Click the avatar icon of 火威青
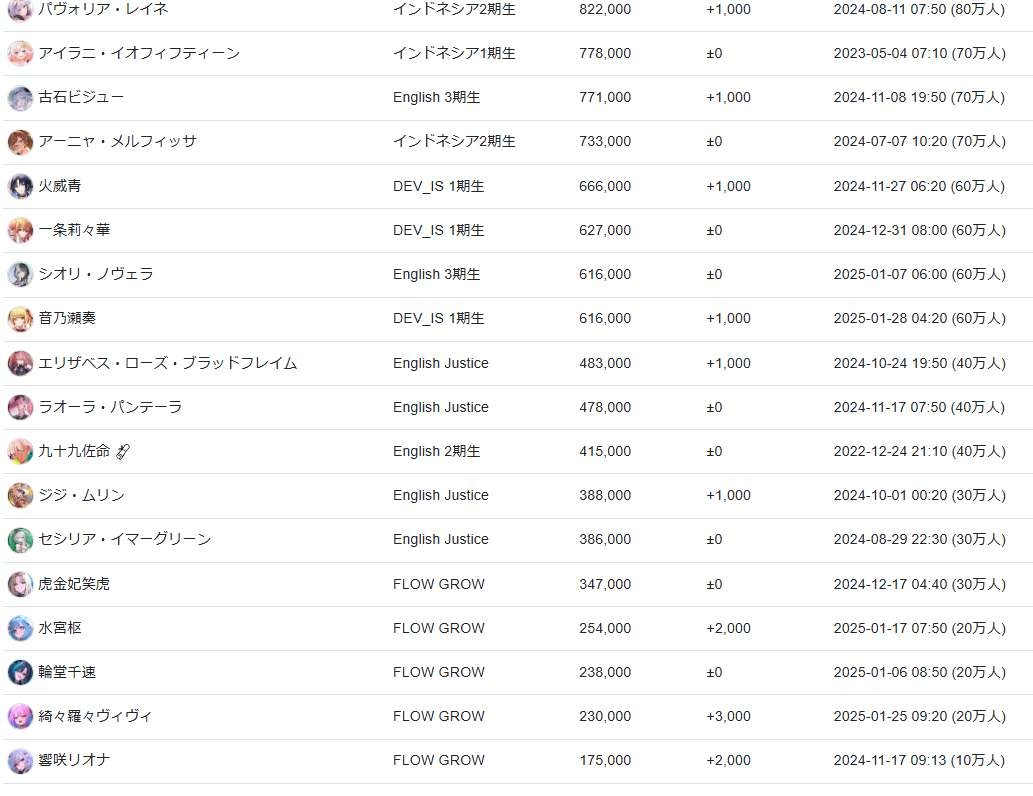Viewport: 1033px width, 796px height. tap(20, 186)
